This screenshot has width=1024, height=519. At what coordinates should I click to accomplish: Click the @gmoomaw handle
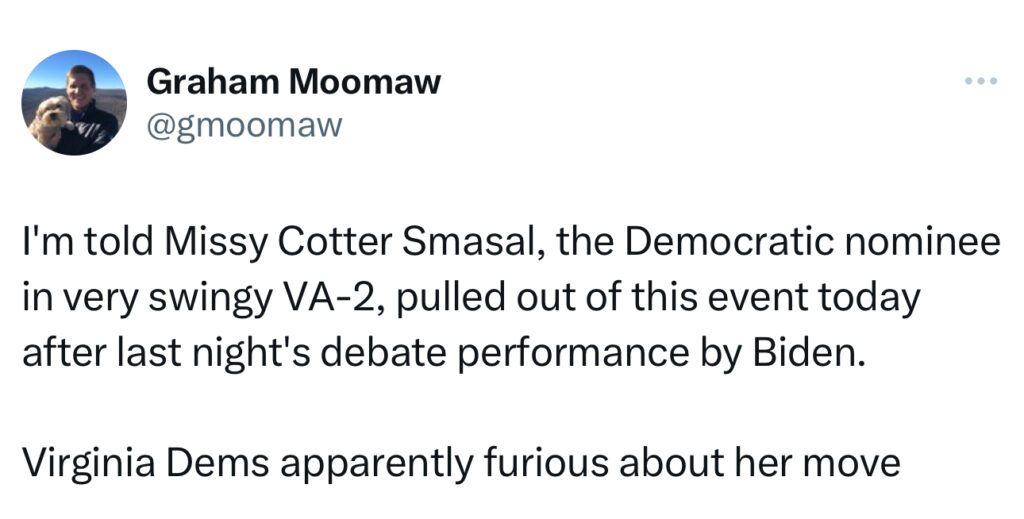tap(244, 125)
